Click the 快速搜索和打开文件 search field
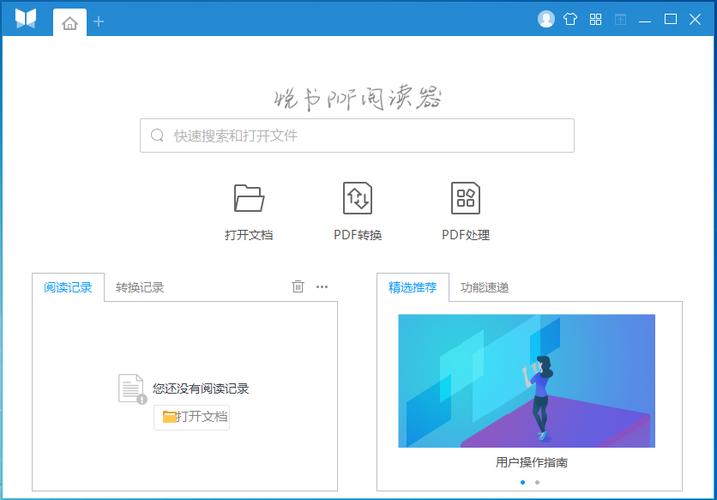Viewport: 717px width, 500px height. (x=357, y=136)
